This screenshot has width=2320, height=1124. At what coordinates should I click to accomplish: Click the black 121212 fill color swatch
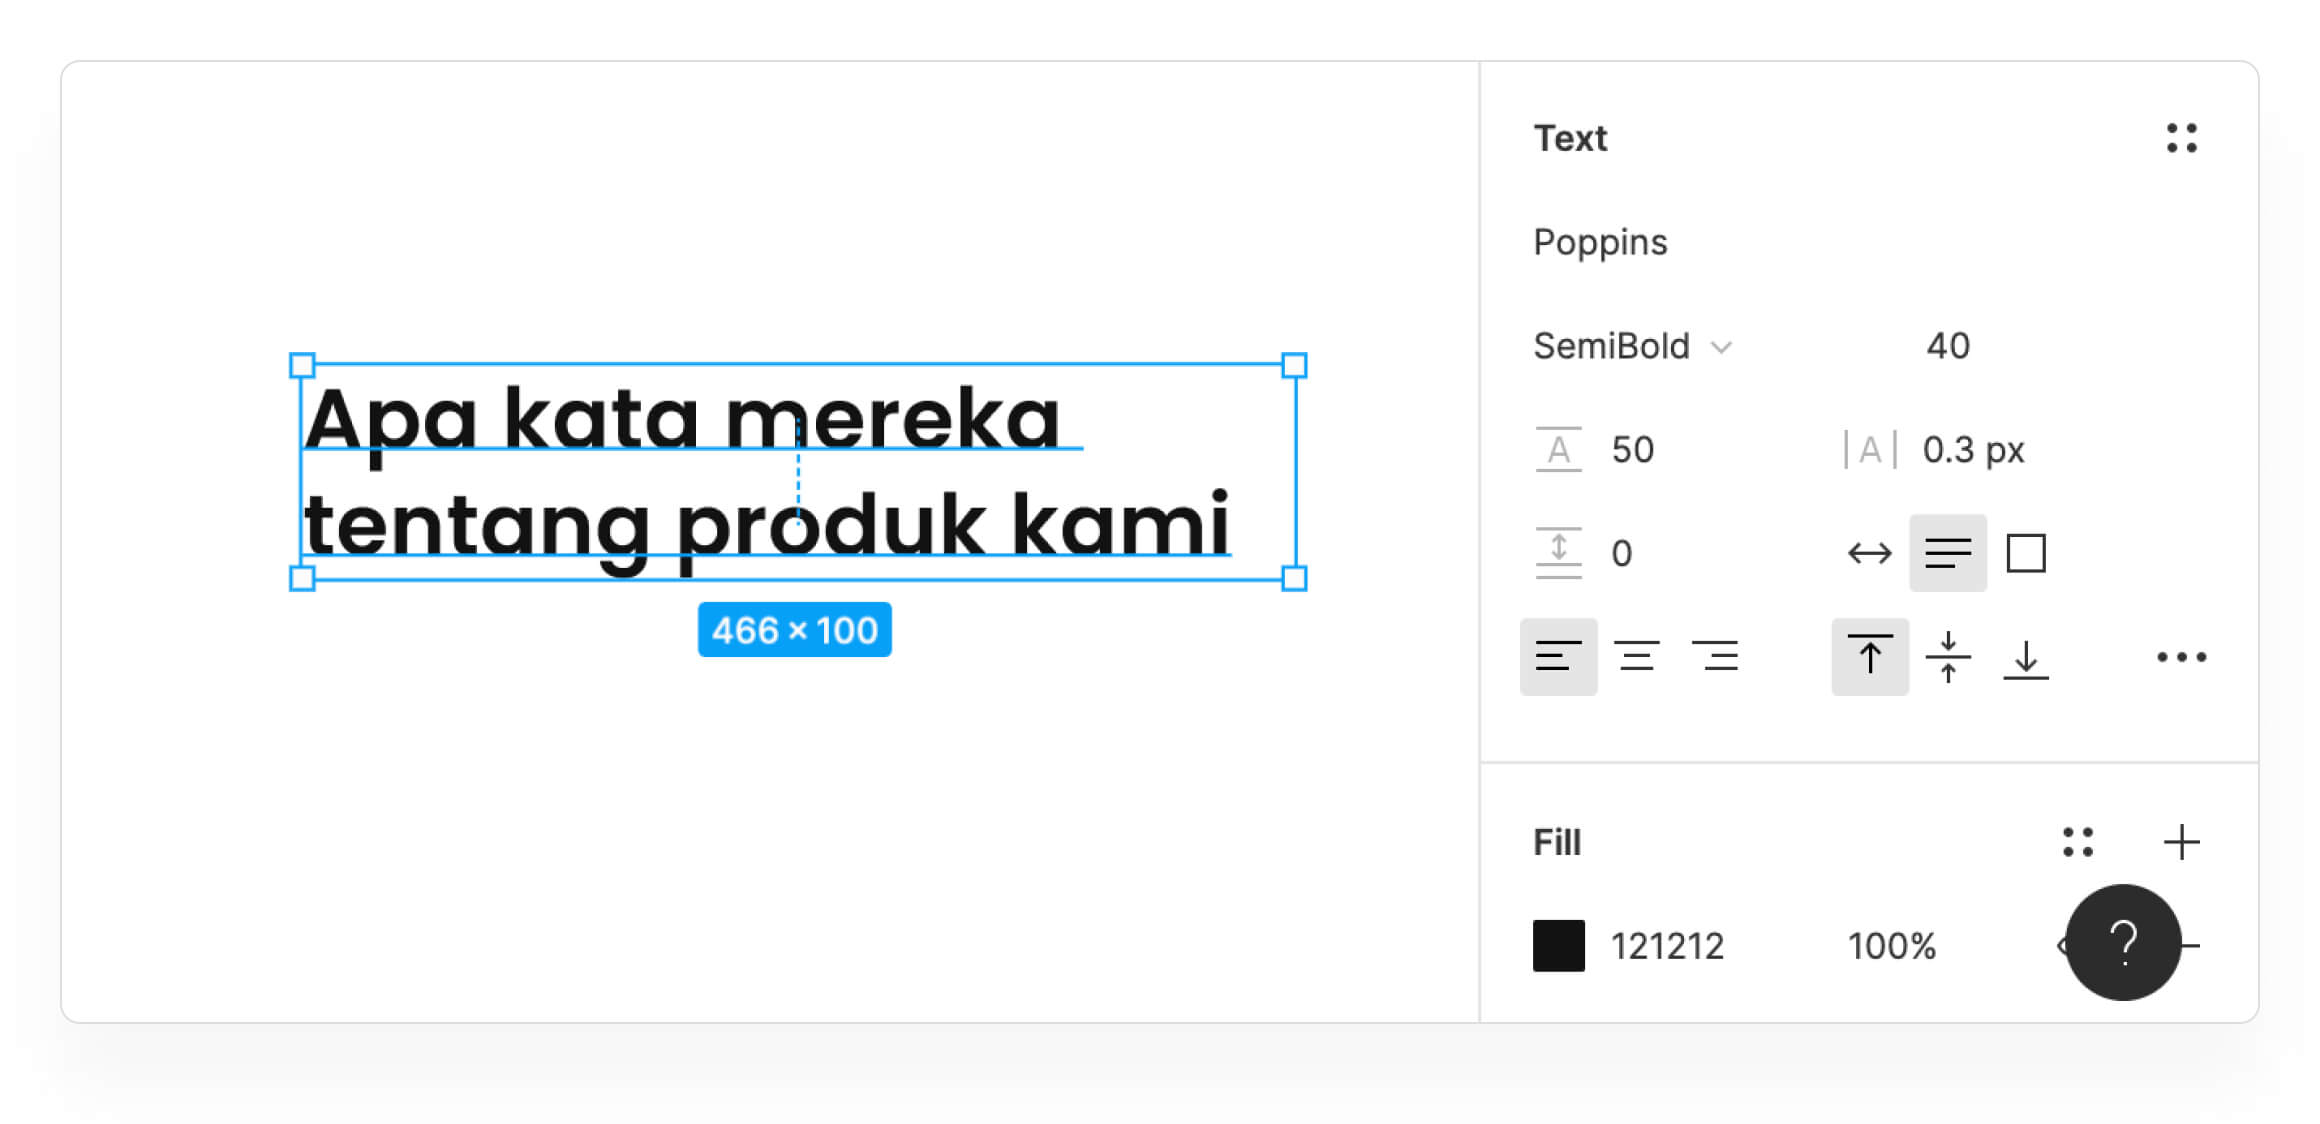pyautogui.click(x=1558, y=946)
